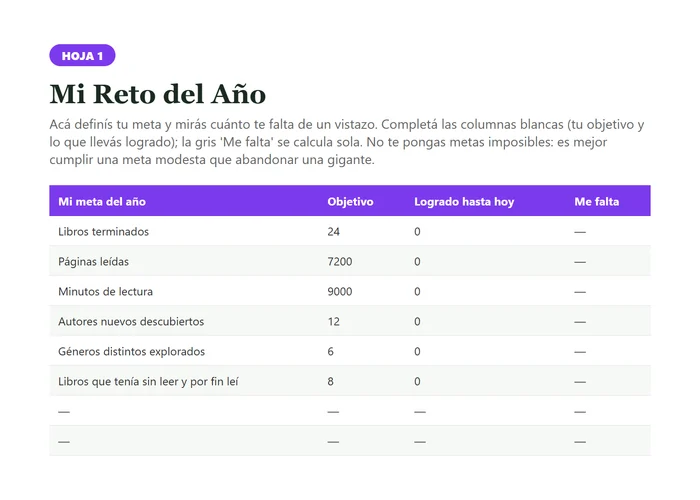The height and width of the screenshot is (500, 700).
Task: Click the Mi meta del año column header
Action: pos(102,201)
